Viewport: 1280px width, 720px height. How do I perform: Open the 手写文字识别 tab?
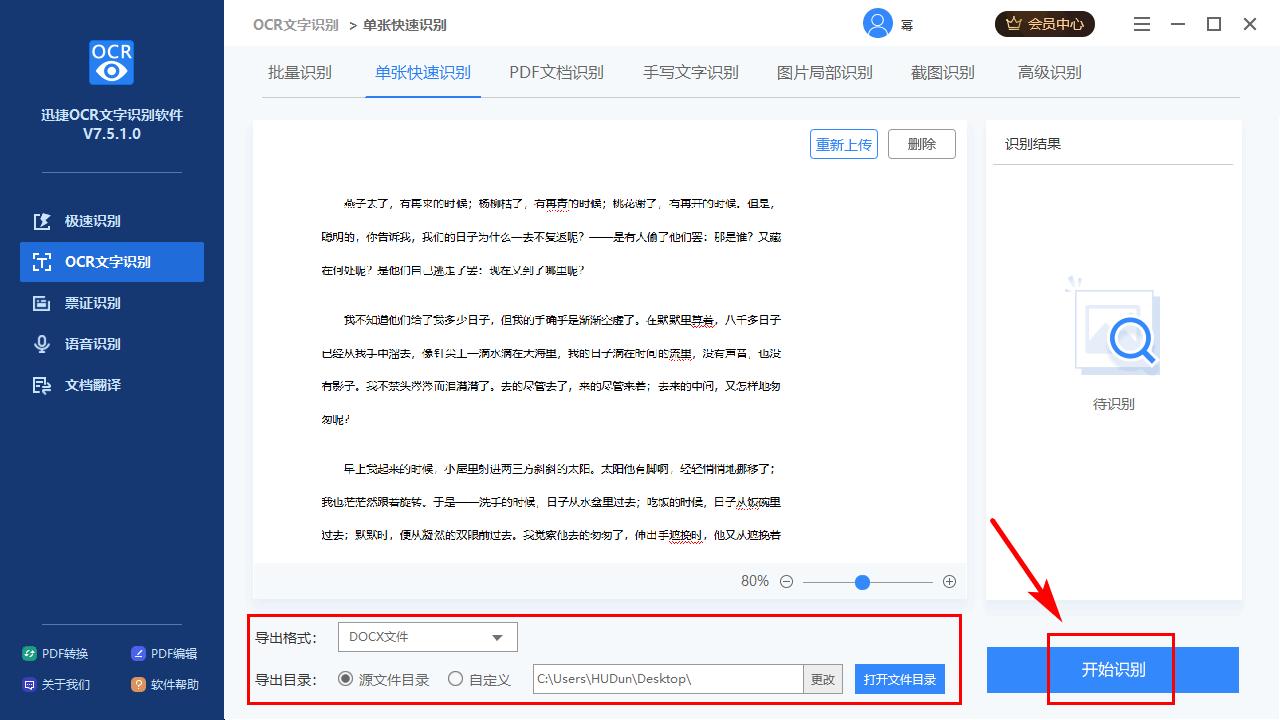pyautogui.click(x=690, y=72)
